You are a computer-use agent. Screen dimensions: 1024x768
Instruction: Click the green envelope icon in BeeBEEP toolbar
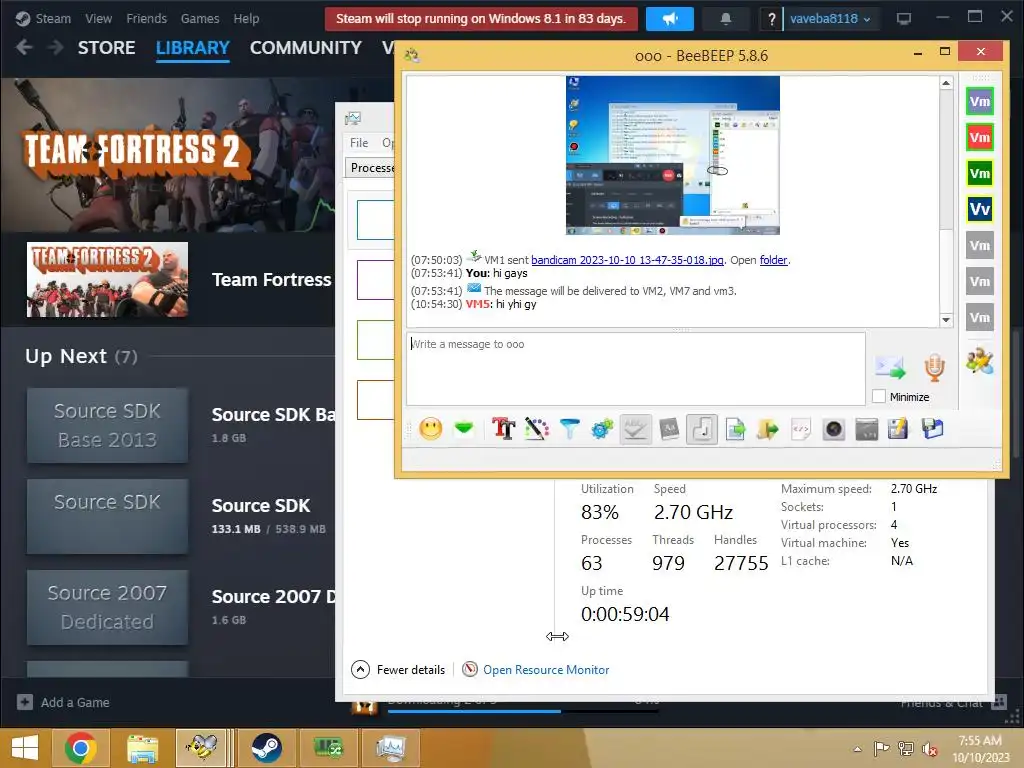(464, 429)
